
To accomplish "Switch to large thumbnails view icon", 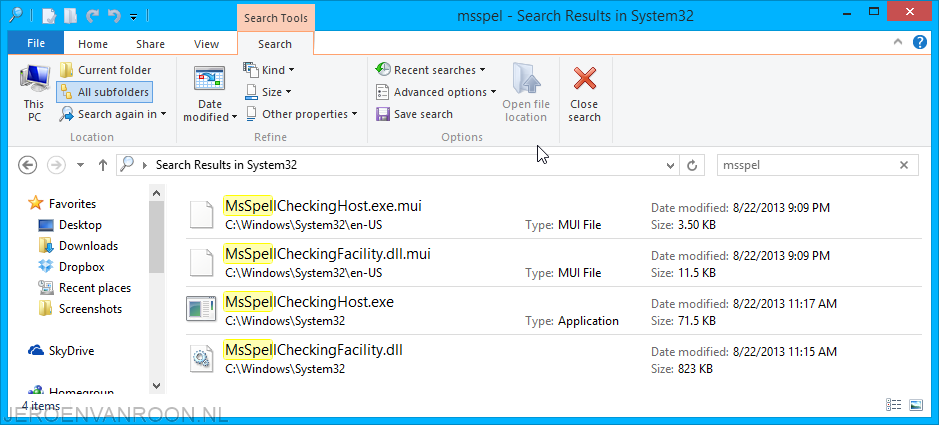I will pyautogui.click(x=916, y=405).
